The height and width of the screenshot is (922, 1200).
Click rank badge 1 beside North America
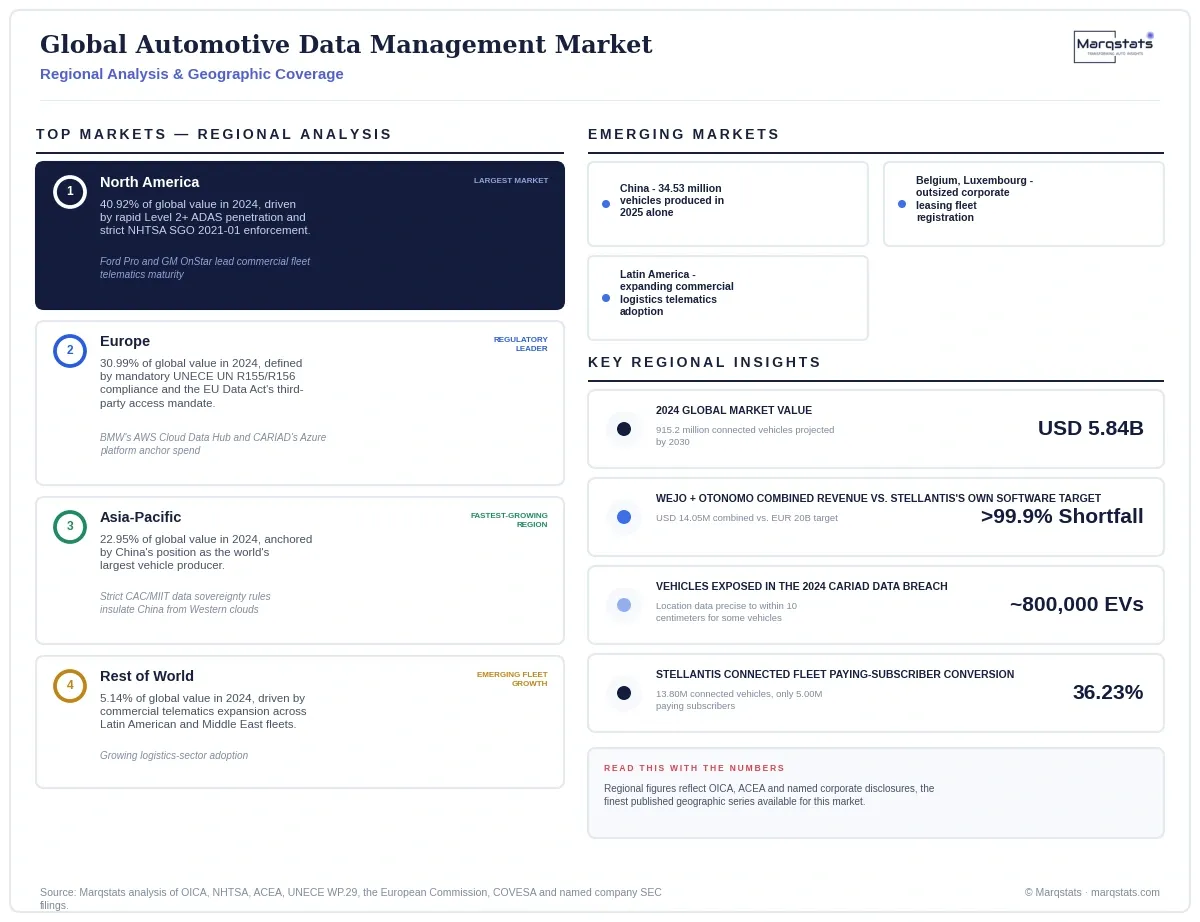coord(70,192)
